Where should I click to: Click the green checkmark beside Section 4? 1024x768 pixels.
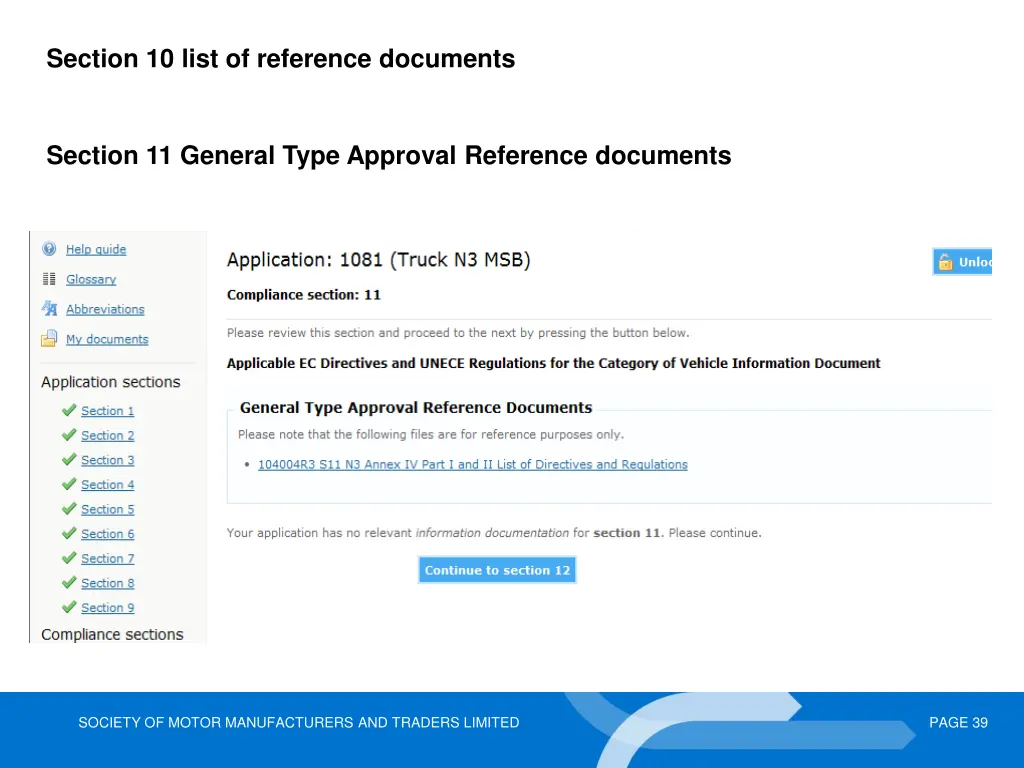(69, 484)
